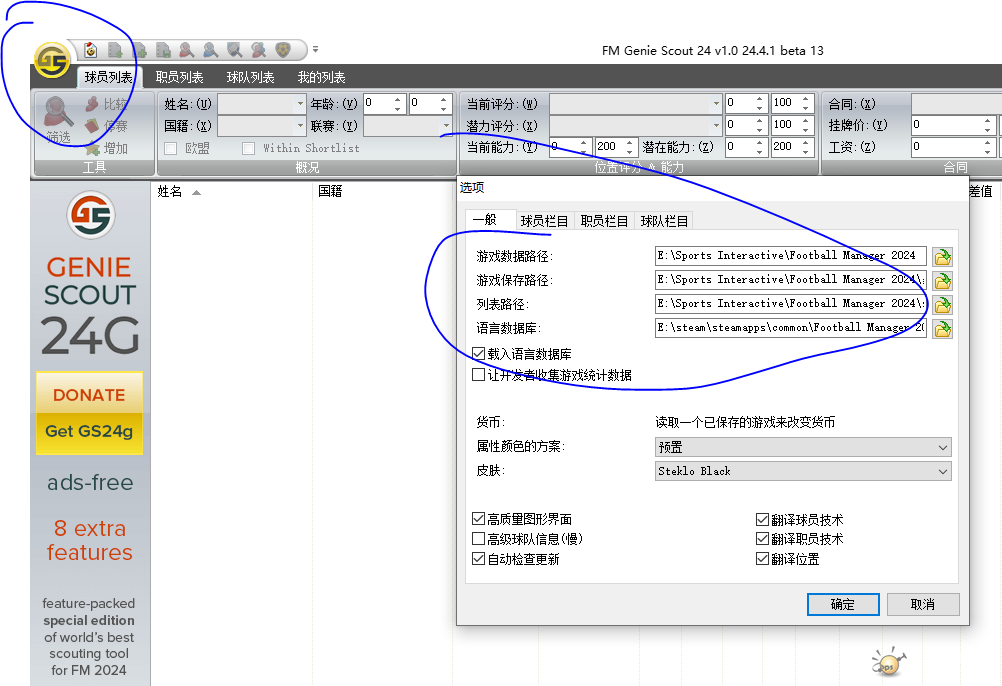Increase the 年龄 minimum value
The width and height of the screenshot is (1002, 686).
tap(397, 99)
